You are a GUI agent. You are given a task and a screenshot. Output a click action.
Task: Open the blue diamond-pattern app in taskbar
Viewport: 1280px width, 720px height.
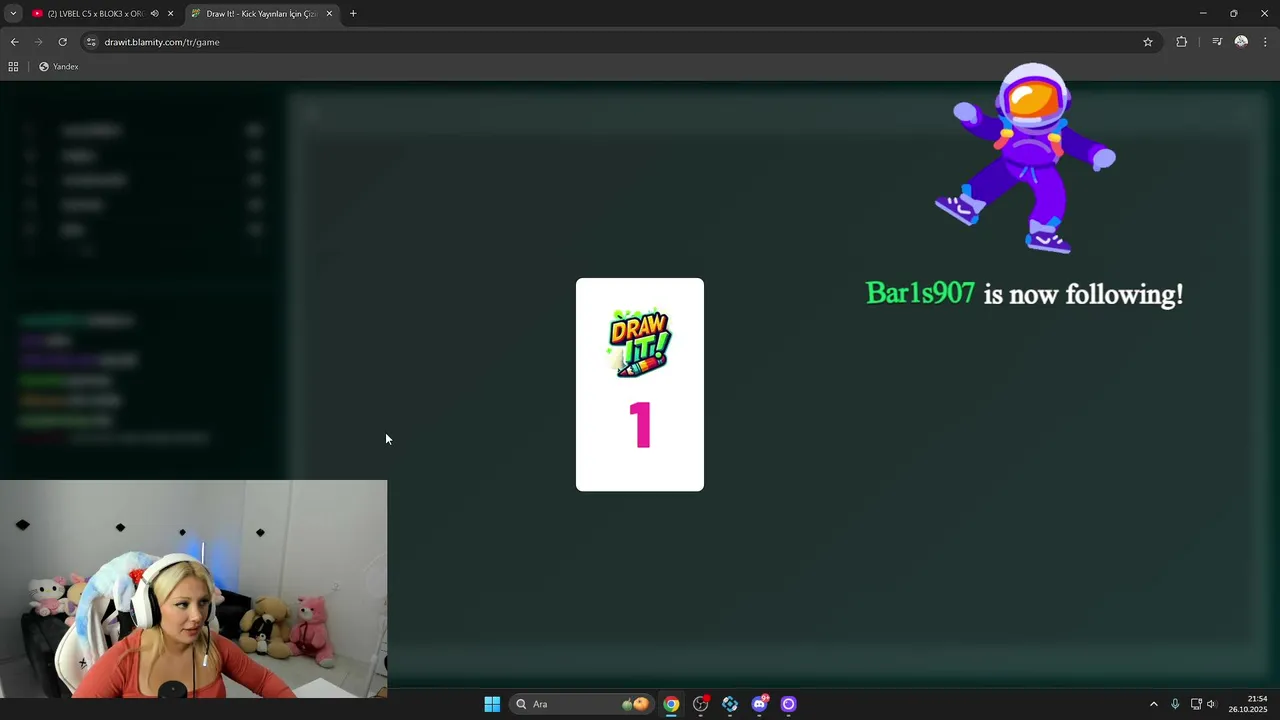point(730,704)
